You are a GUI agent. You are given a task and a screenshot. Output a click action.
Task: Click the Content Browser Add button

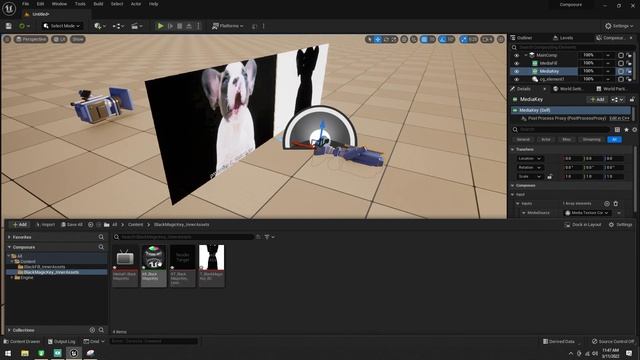[19, 224]
